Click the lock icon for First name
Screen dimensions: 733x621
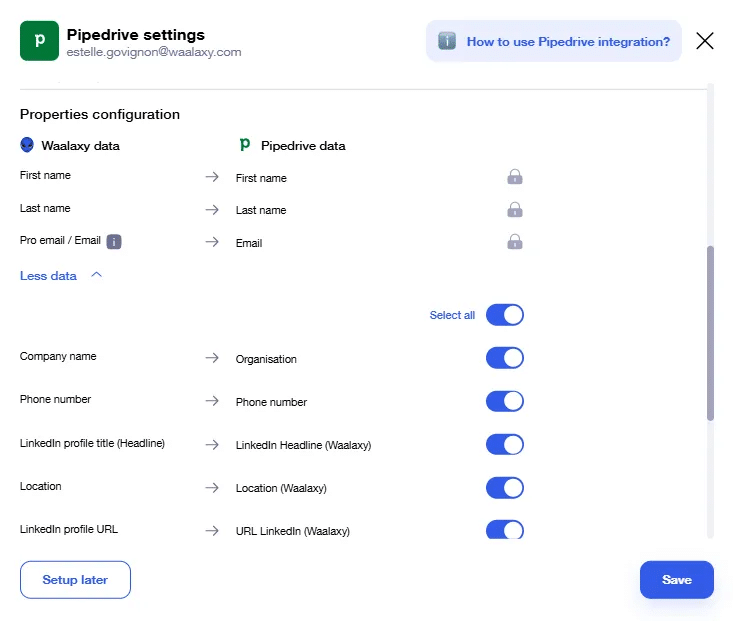click(x=515, y=177)
